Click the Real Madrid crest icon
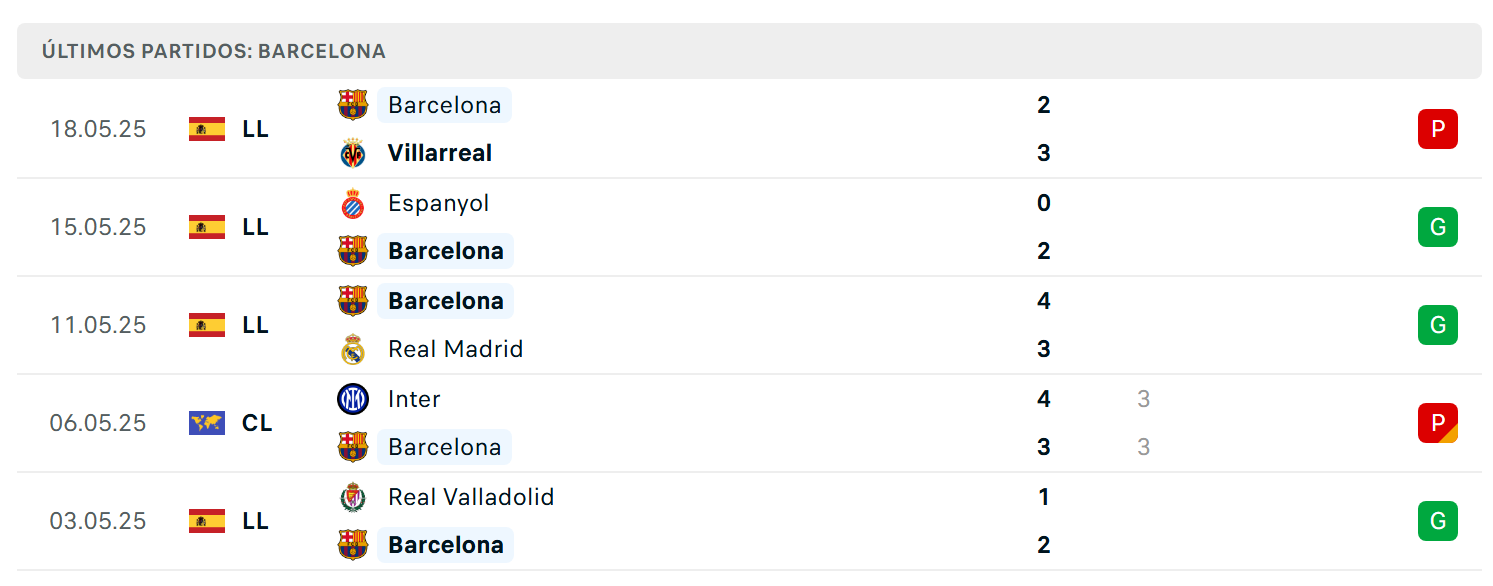1493x586 pixels. (353, 349)
